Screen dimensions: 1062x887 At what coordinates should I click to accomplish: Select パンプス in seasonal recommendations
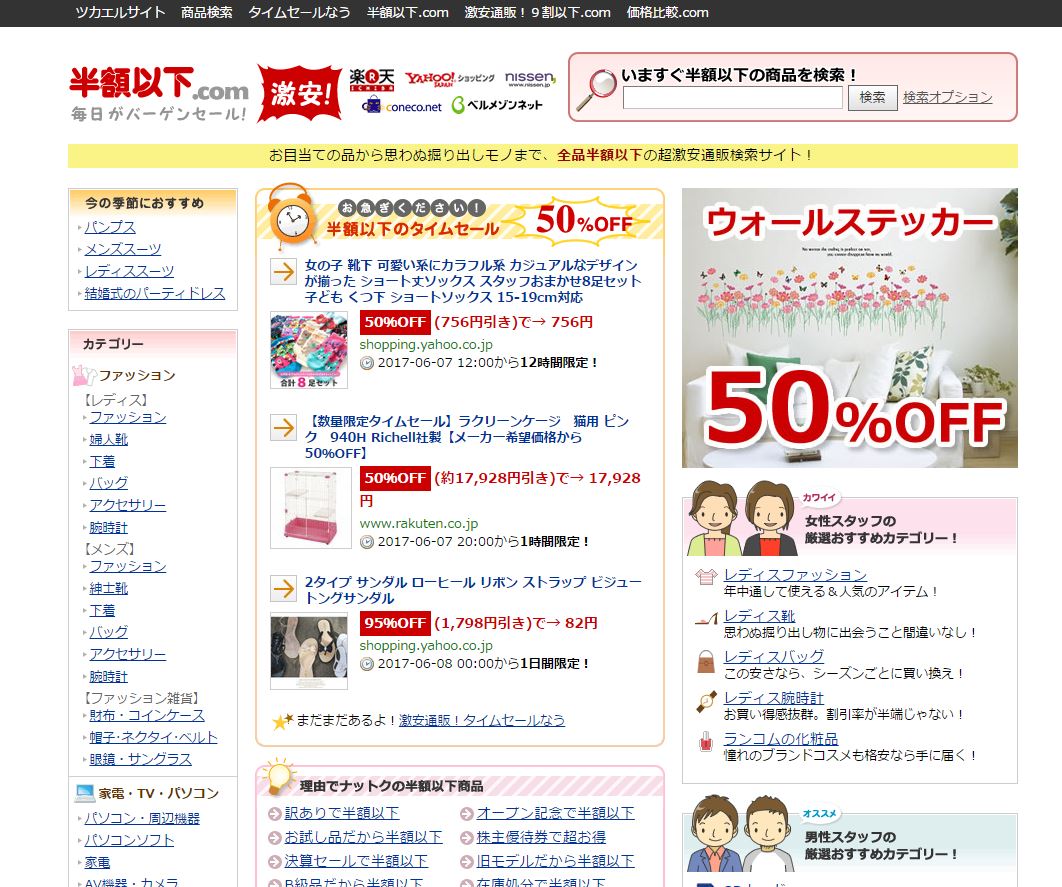(110, 227)
